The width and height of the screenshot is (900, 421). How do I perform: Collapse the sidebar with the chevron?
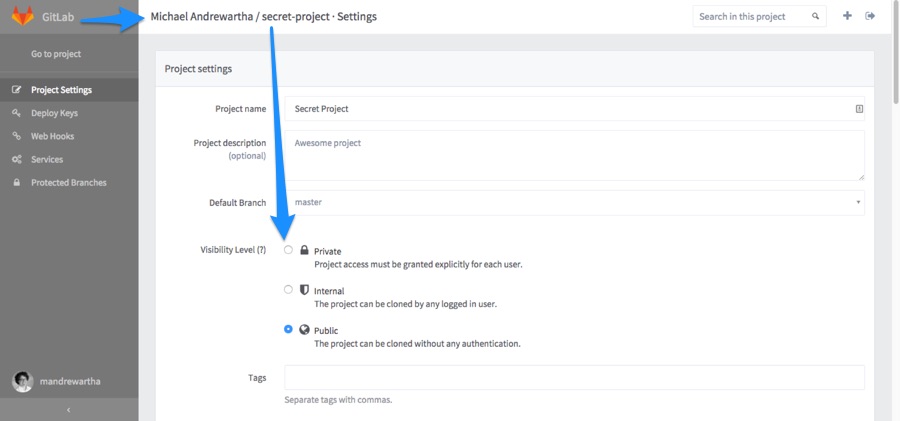pyautogui.click(x=69, y=410)
